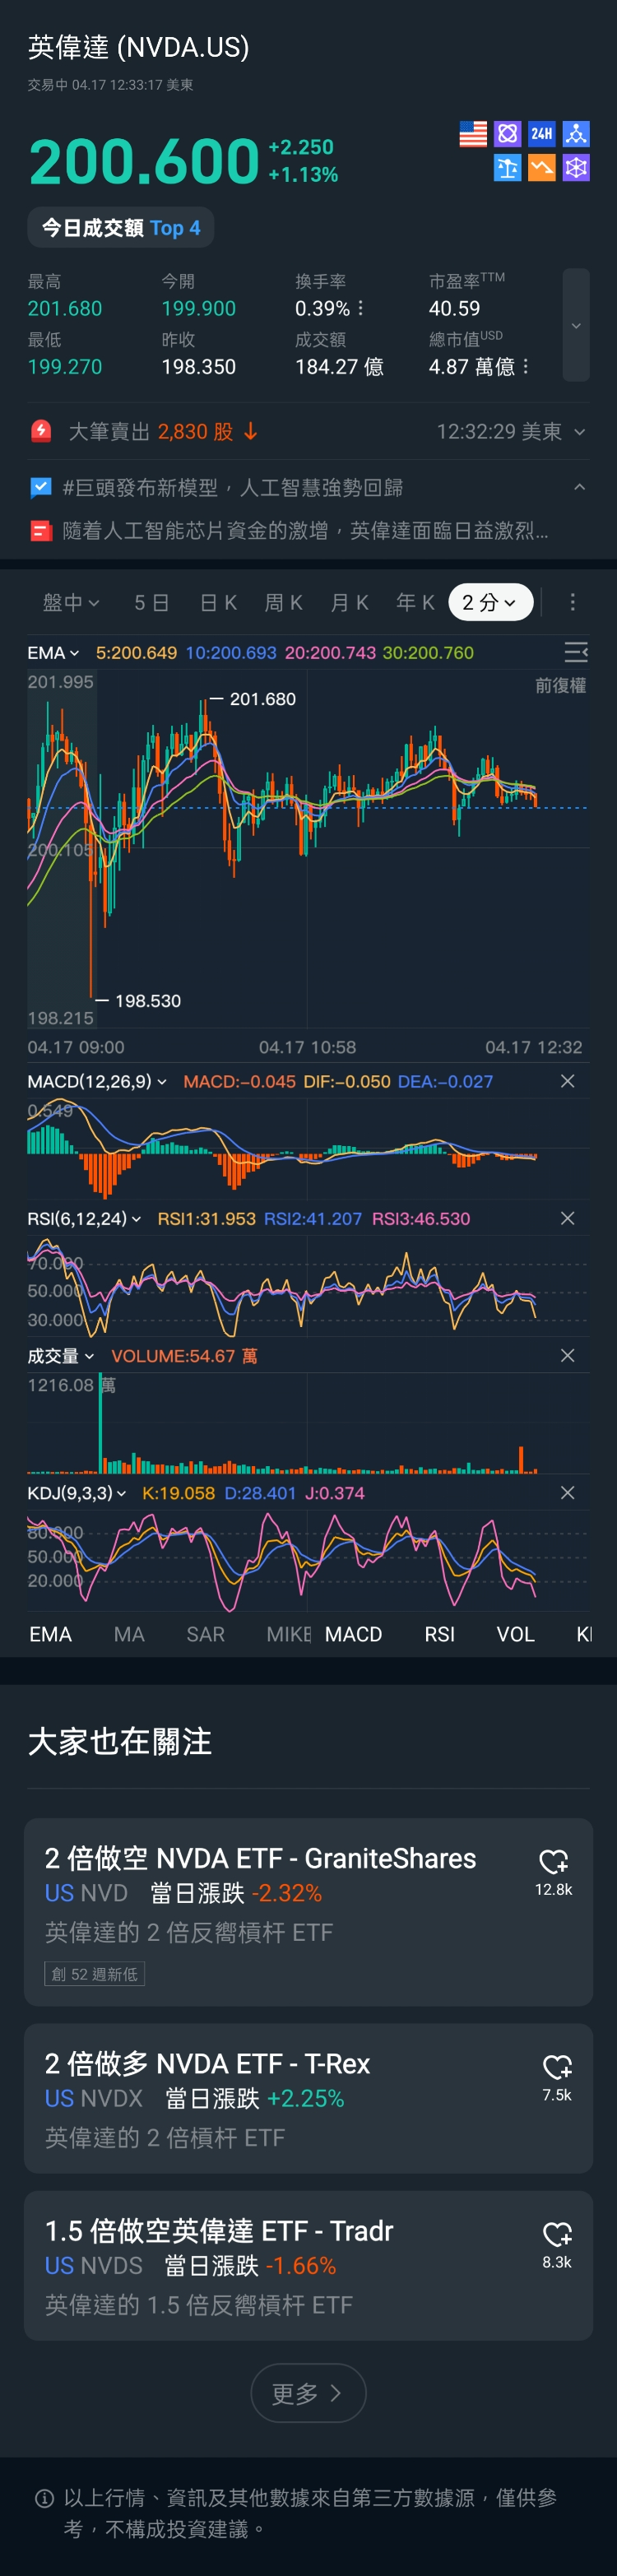Toggle the MACD indicator at bottom bar

[353, 1634]
